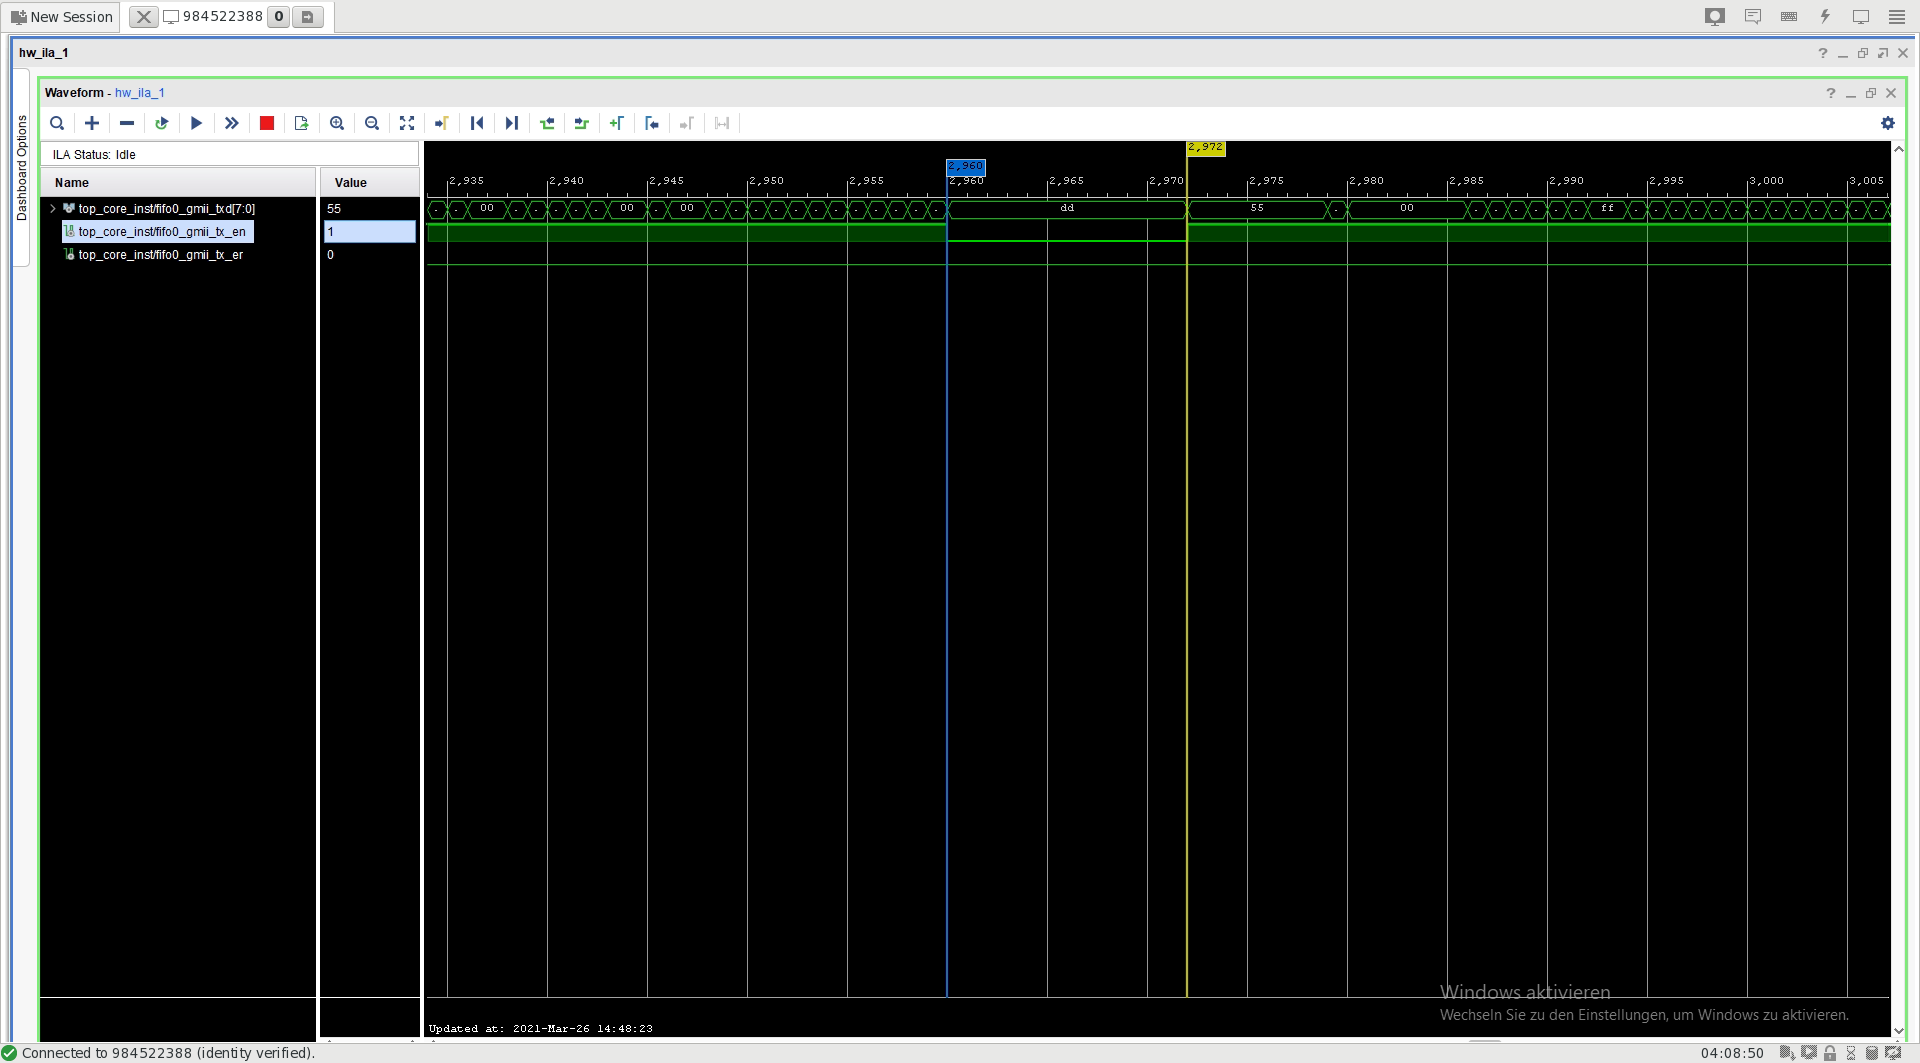The height and width of the screenshot is (1063, 1920).
Task: Open the hw_ila_1 link in Waveform title
Action: (x=140, y=93)
